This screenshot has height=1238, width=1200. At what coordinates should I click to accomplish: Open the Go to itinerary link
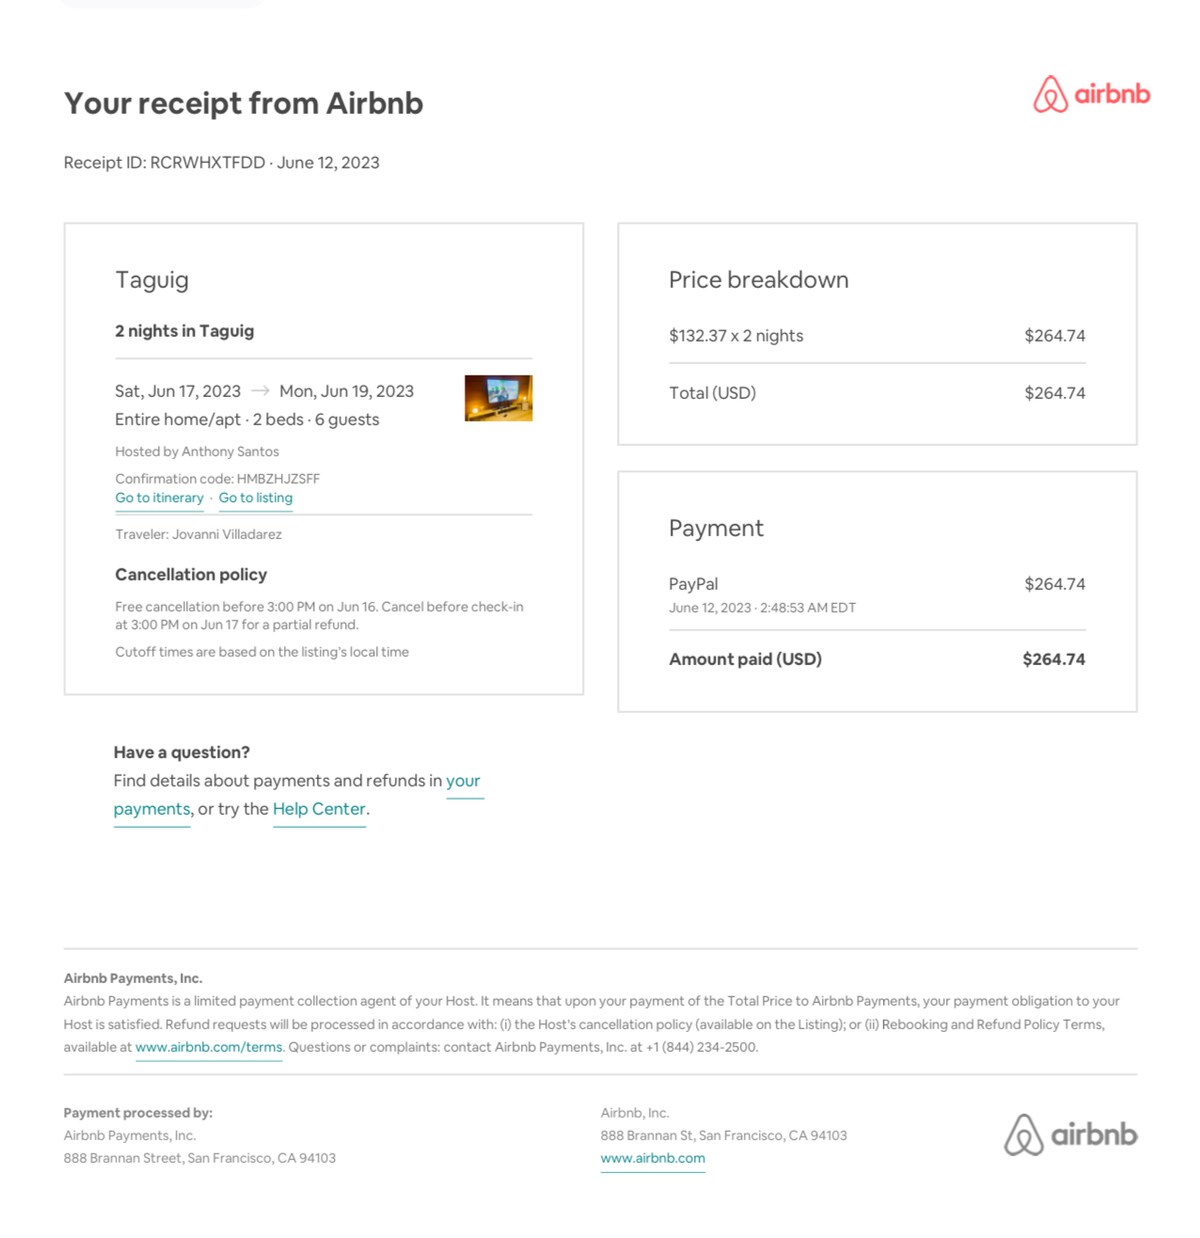click(x=159, y=498)
